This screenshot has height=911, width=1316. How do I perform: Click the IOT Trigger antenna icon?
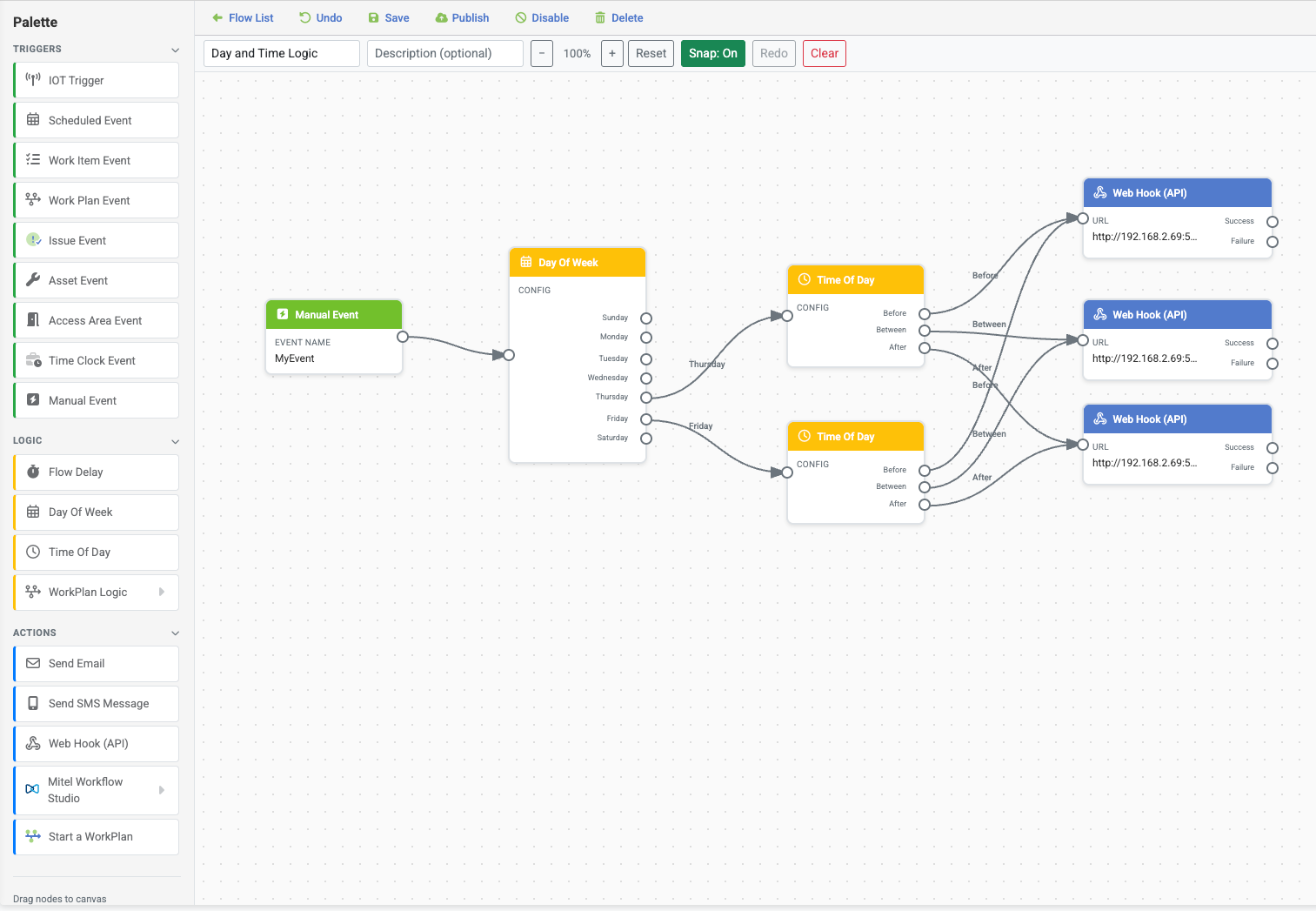(x=33, y=80)
